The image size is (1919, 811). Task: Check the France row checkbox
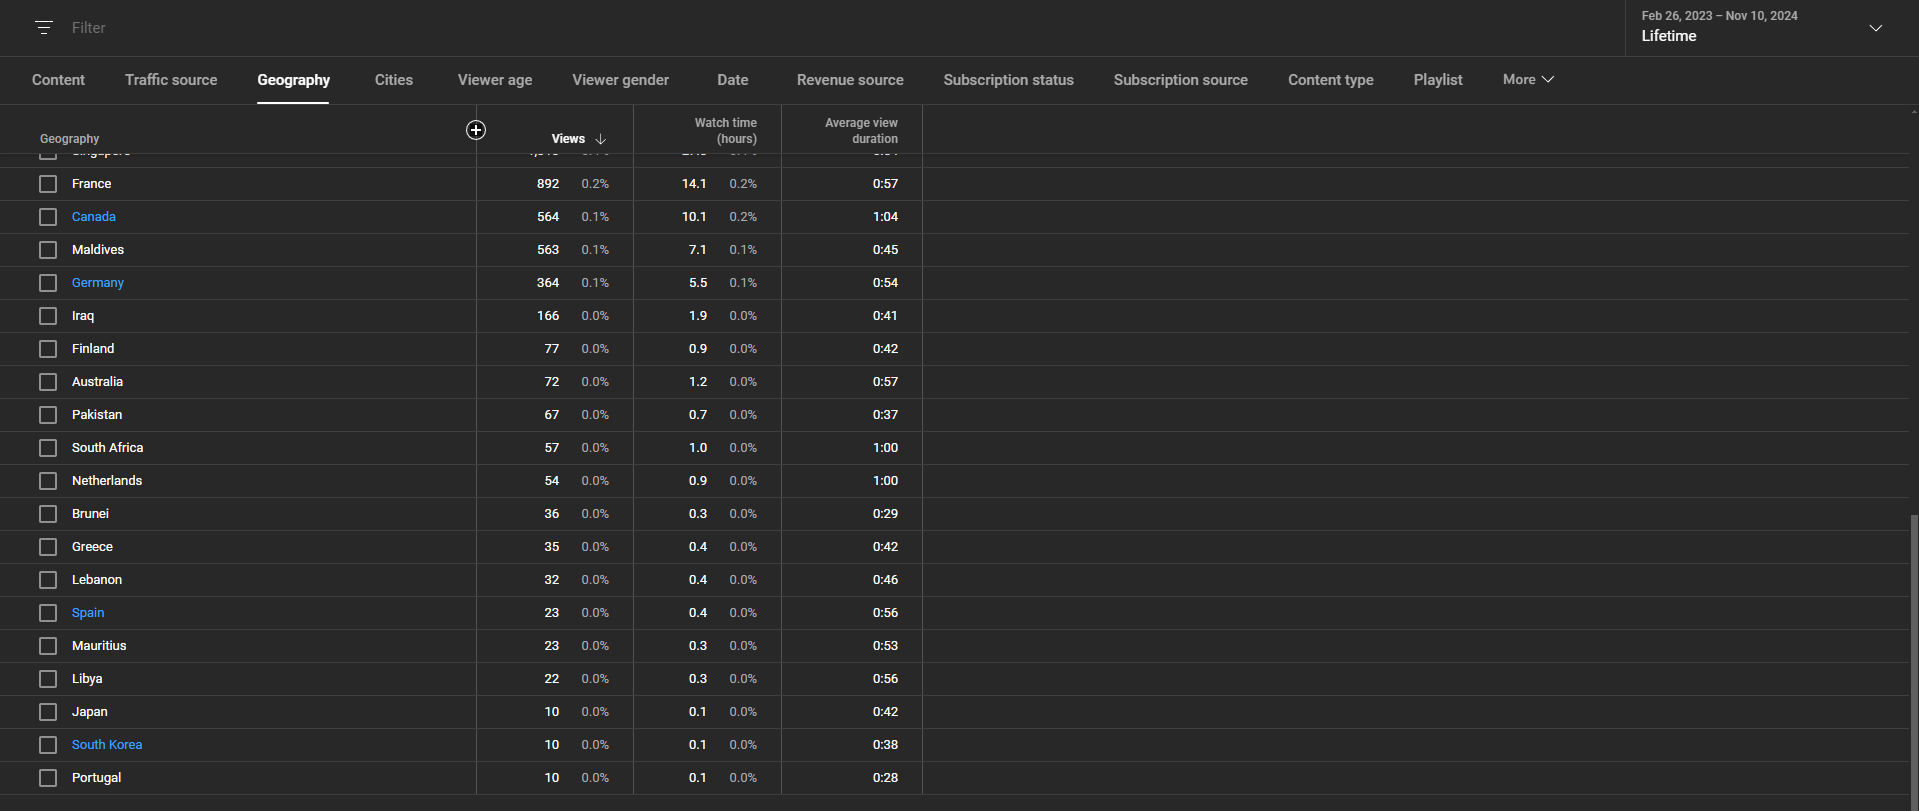pos(48,184)
